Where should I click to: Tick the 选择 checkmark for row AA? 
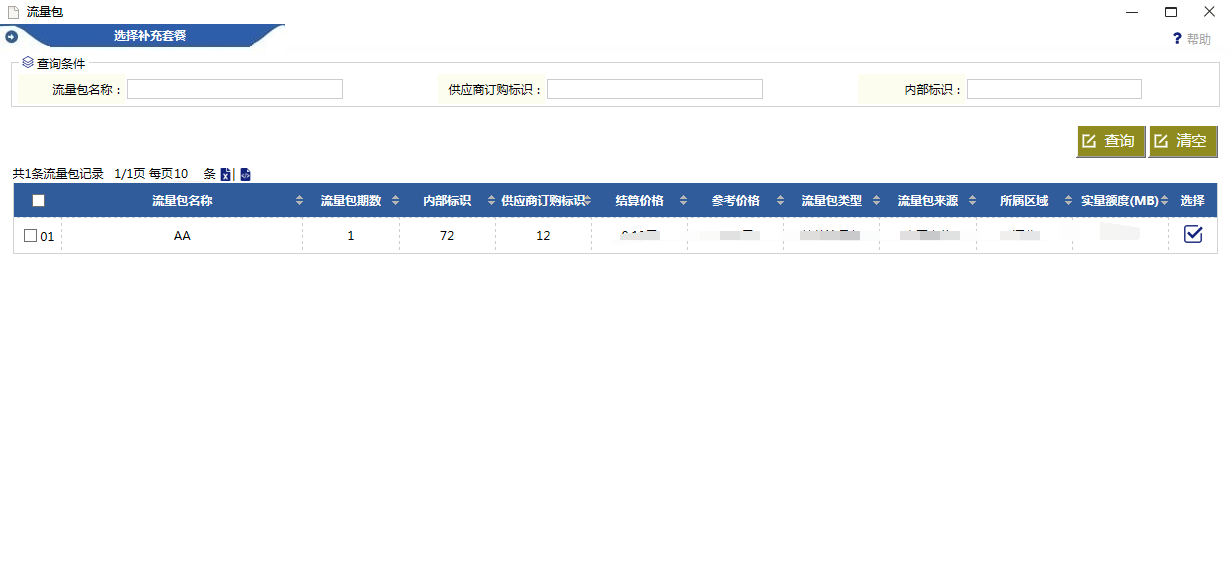(1193, 234)
